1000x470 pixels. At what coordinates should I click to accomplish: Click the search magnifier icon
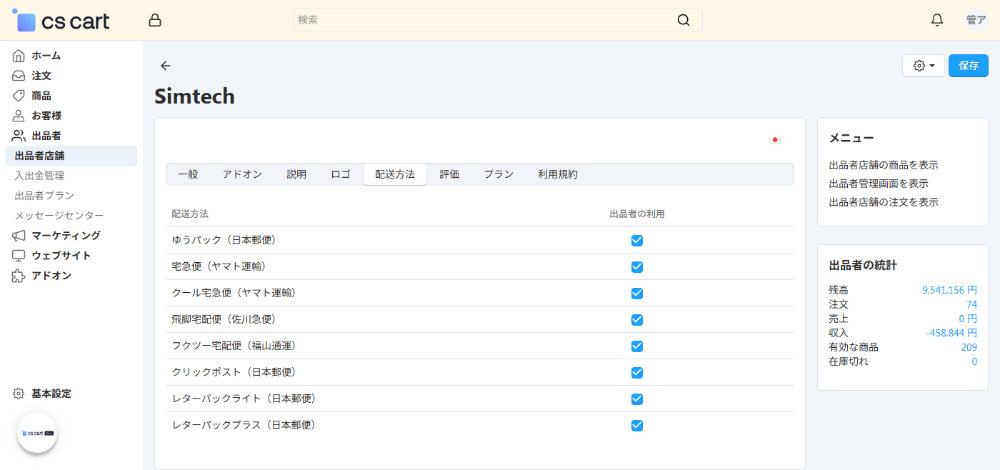pos(683,20)
